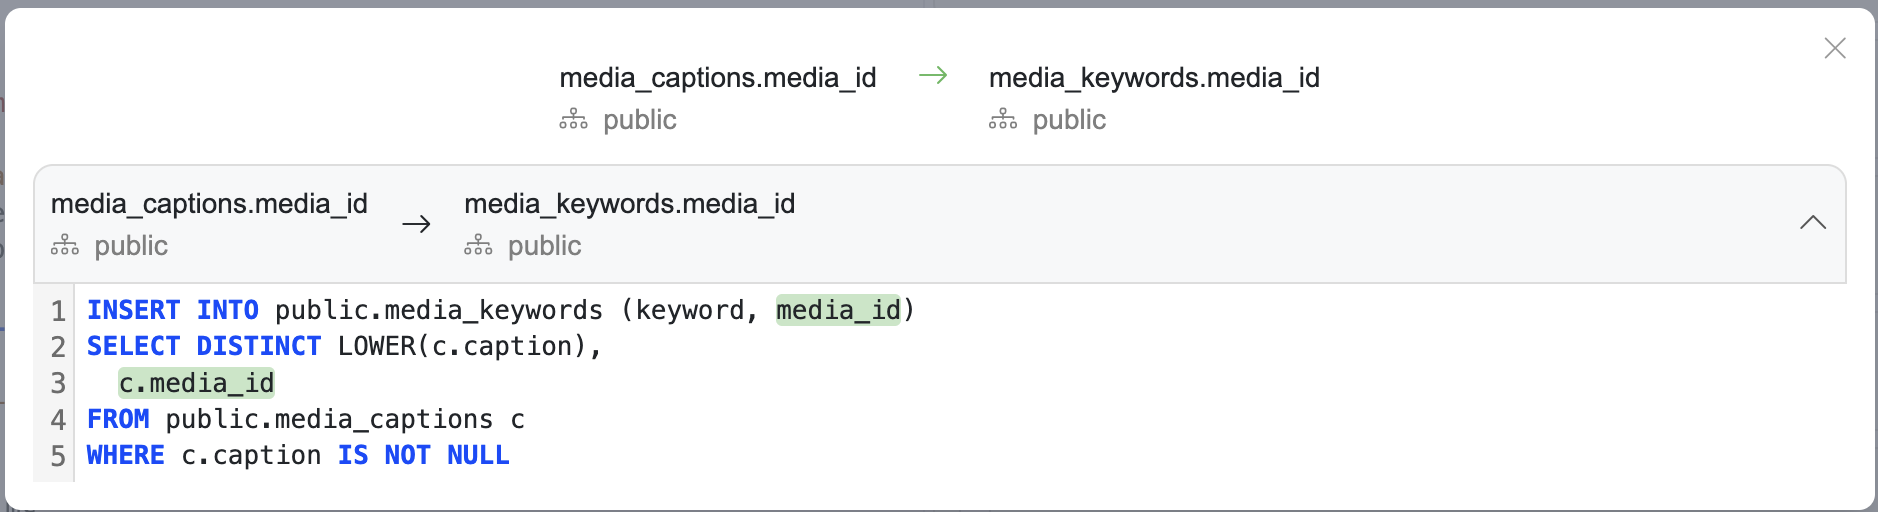The image size is (1878, 512).
Task: Click public.media_captions in the FROM clause
Action: click(329, 420)
